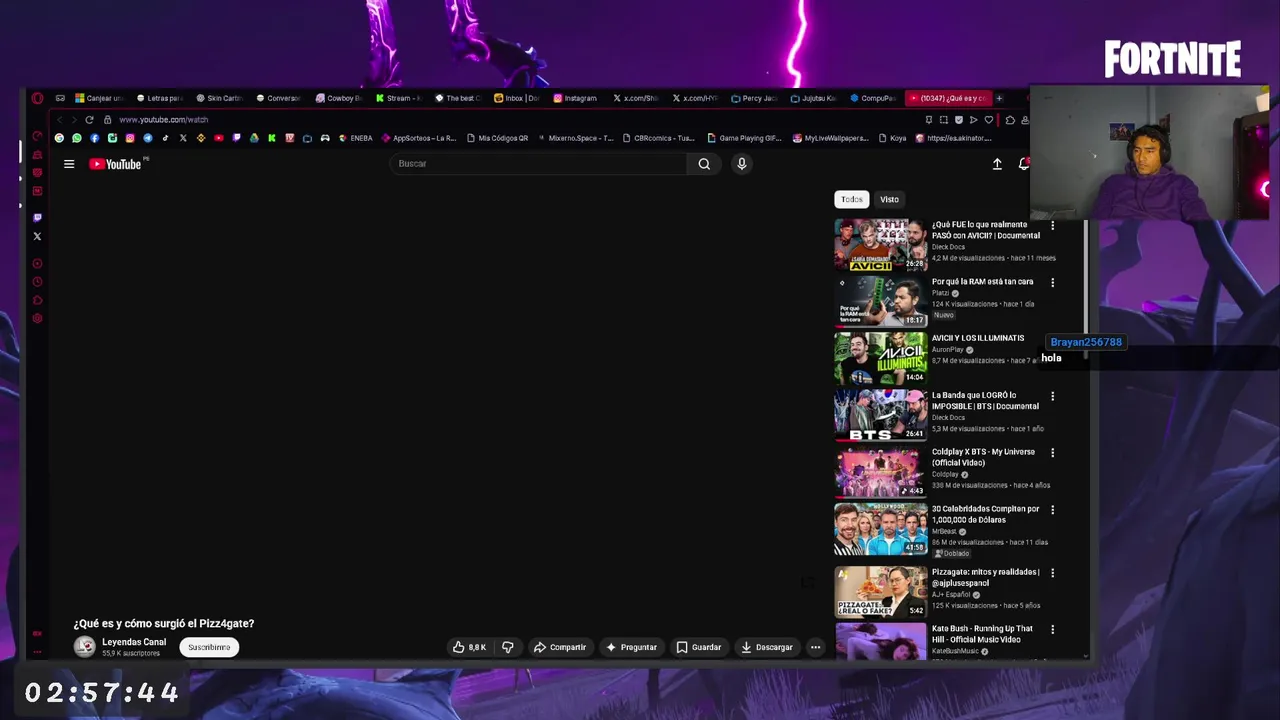The height and width of the screenshot is (720, 1280).
Task: Switch to the Inbox browser tab
Action: (515, 98)
